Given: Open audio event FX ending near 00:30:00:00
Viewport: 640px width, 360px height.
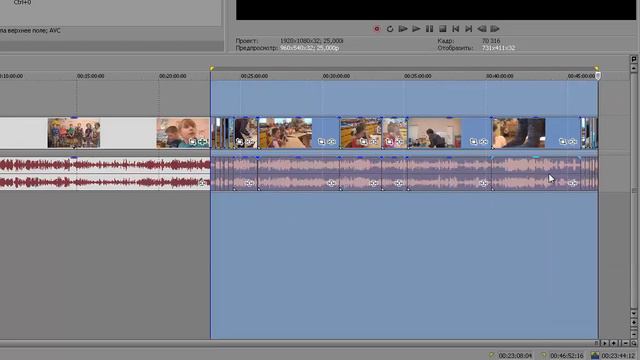Looking at the screenshot, I should tap(331, 183).
